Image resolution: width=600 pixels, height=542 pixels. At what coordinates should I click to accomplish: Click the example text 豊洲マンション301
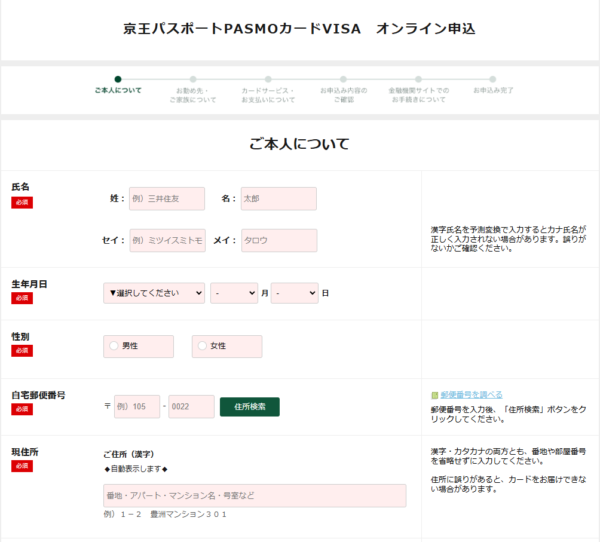(x=188, y=514)
